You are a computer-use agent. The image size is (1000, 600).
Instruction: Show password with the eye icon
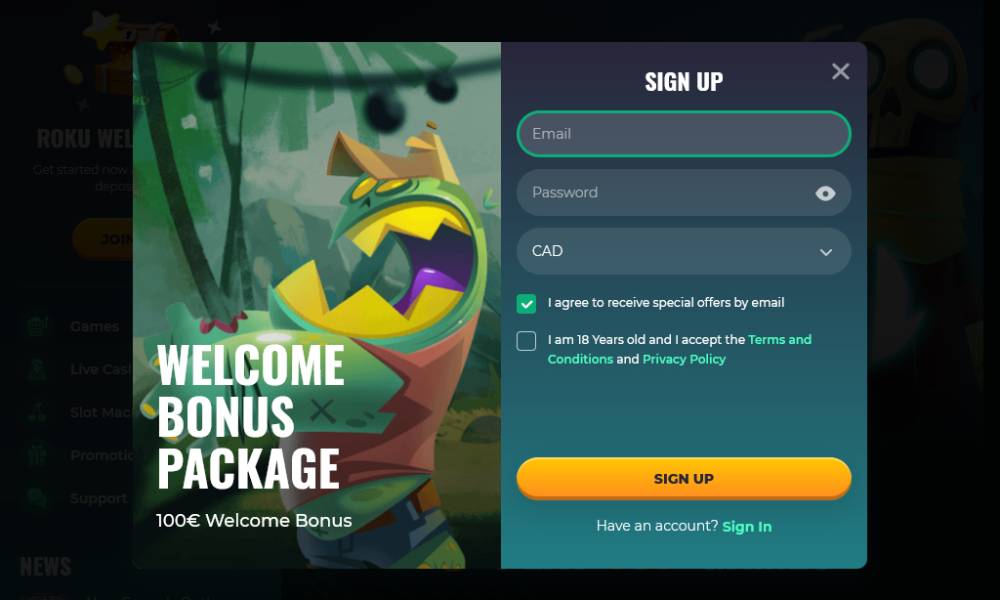pos(825,193)
